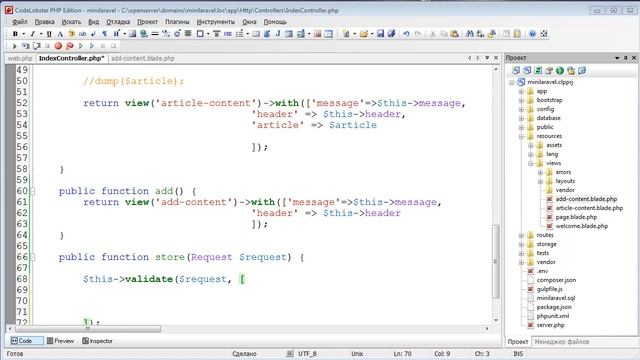Expand the bootstrap folder
The image size is (640, 360).
(x=521, y=100)
